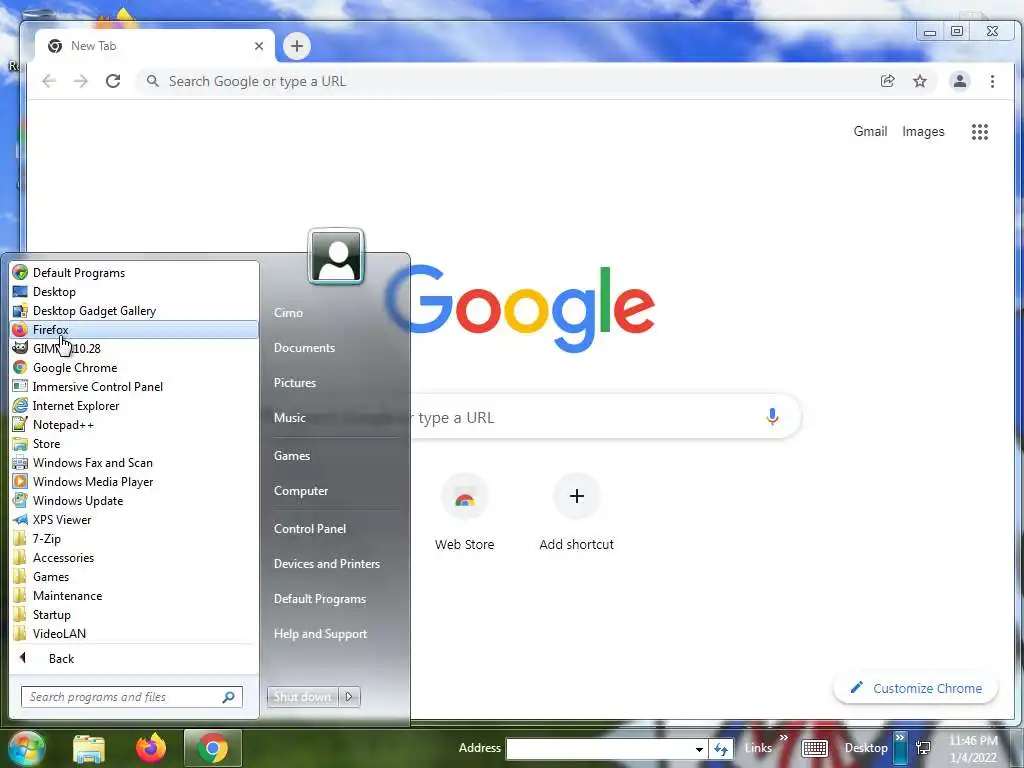Image resolution: width=1024 pixels, height=768 pixels.
Task: Open Windows Update
Action: coord(135,501)
